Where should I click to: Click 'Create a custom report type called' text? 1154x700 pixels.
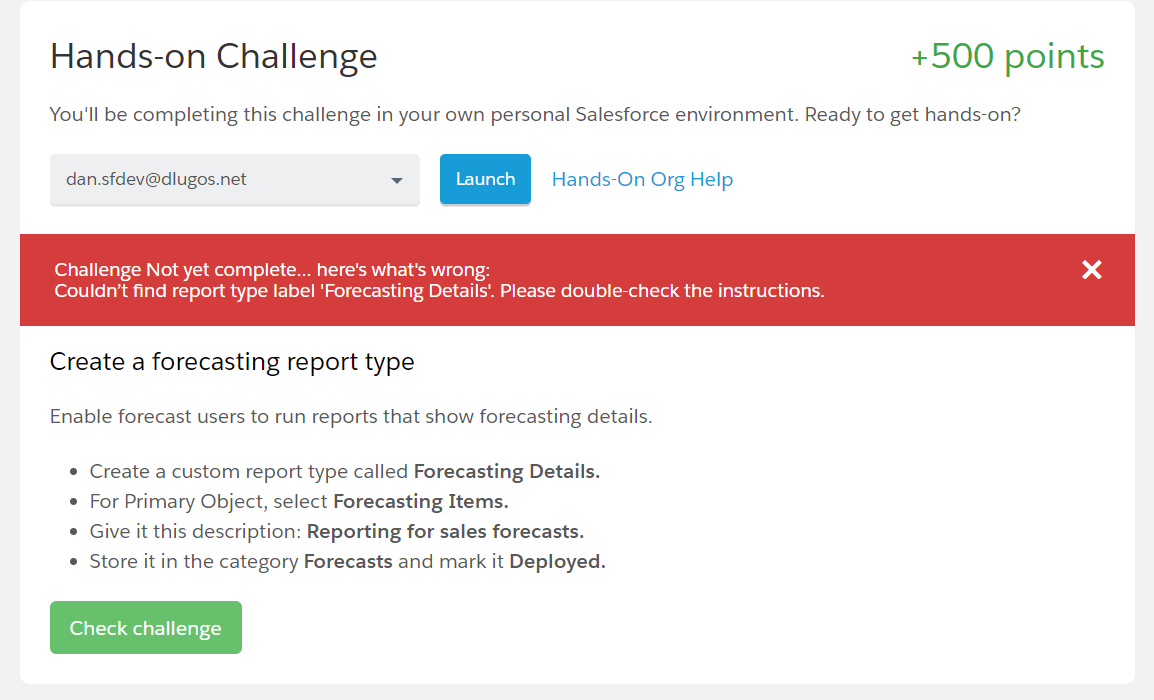249,471
